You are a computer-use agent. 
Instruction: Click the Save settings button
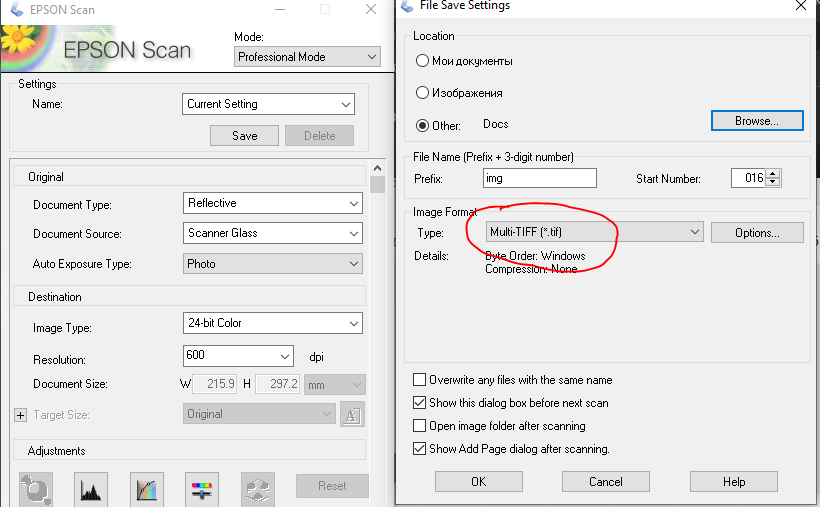(244, 136)
